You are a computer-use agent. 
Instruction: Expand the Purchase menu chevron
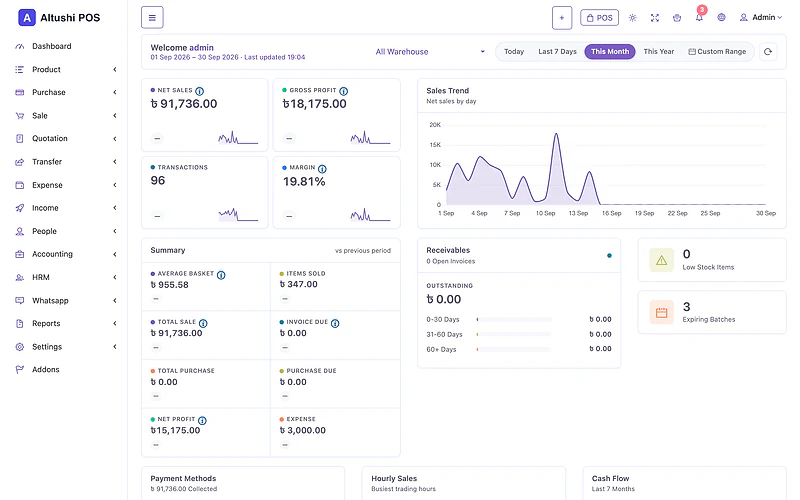115,92
